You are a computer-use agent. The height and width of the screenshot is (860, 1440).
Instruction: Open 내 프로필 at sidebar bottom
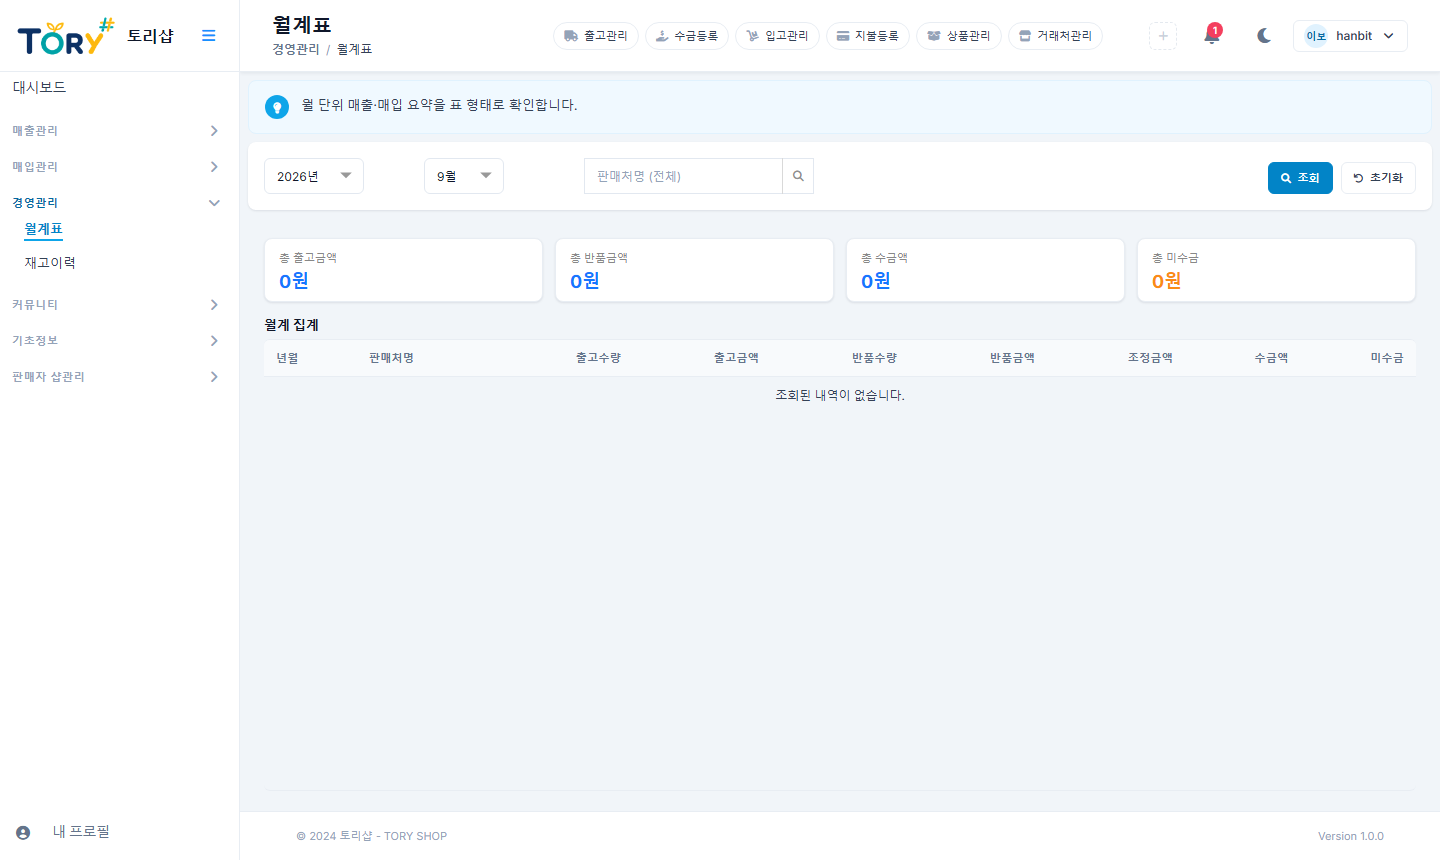click(81, 832)
